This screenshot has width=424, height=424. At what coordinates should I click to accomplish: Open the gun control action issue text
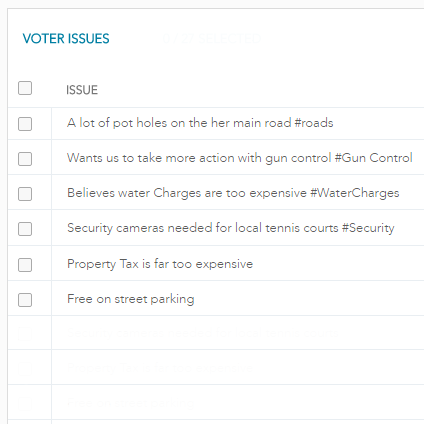(x=240, y=158)
